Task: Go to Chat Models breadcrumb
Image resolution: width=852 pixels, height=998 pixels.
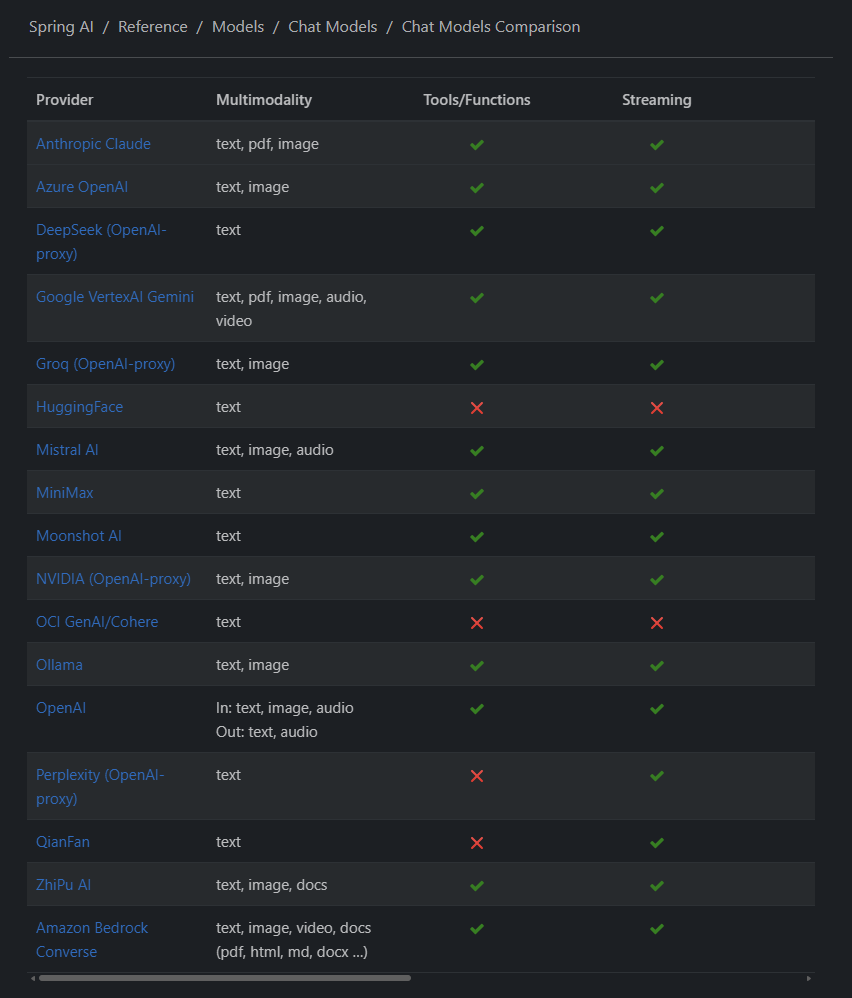Action: (333, 27)
